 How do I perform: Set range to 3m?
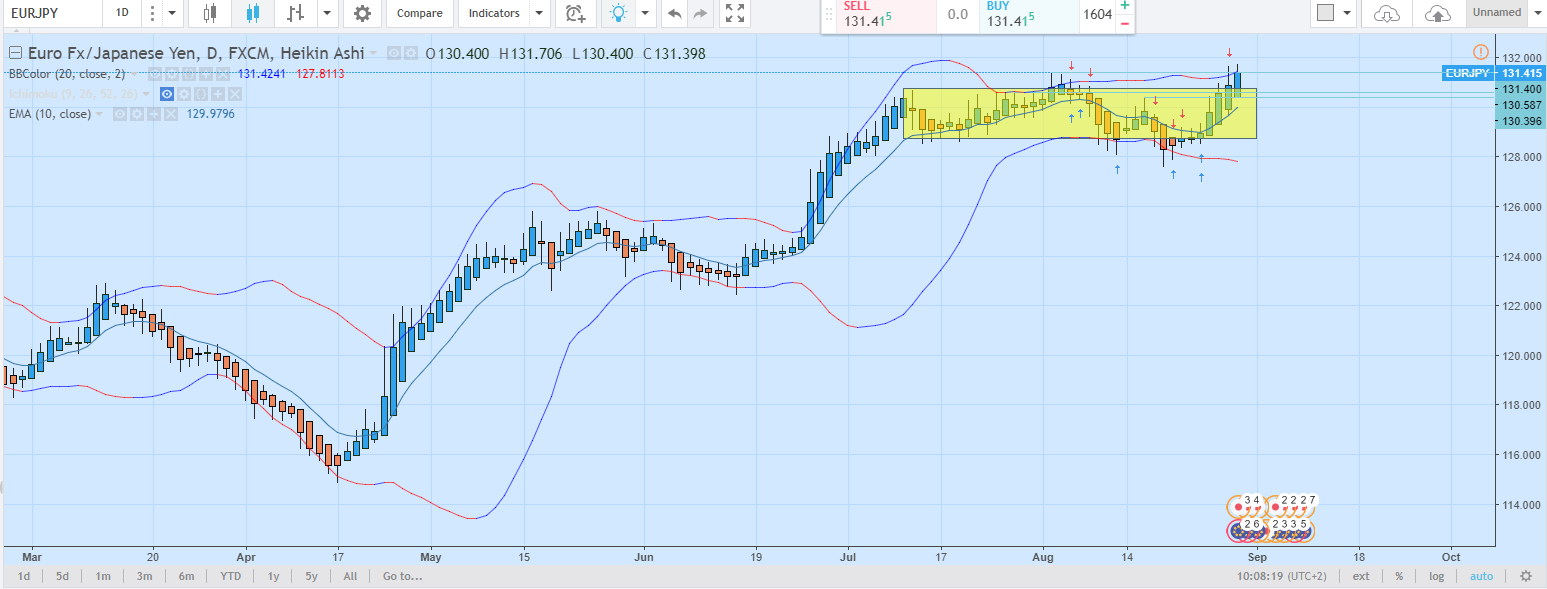pyautogui.click(x=144, y=576)
